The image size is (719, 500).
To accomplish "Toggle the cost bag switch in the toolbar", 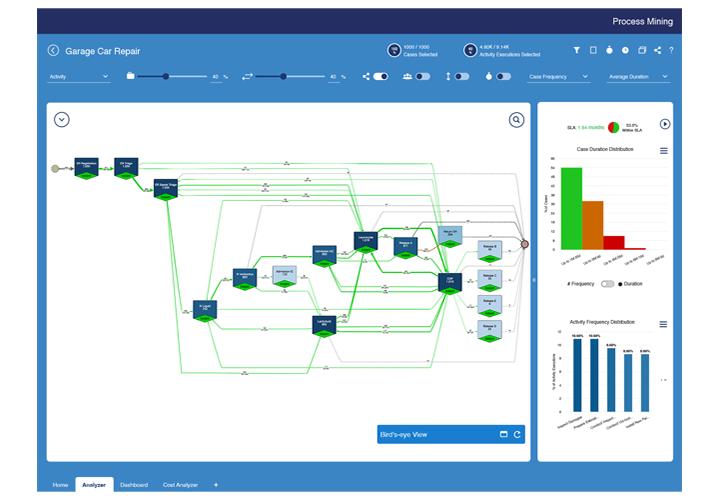I will point(503,76).
